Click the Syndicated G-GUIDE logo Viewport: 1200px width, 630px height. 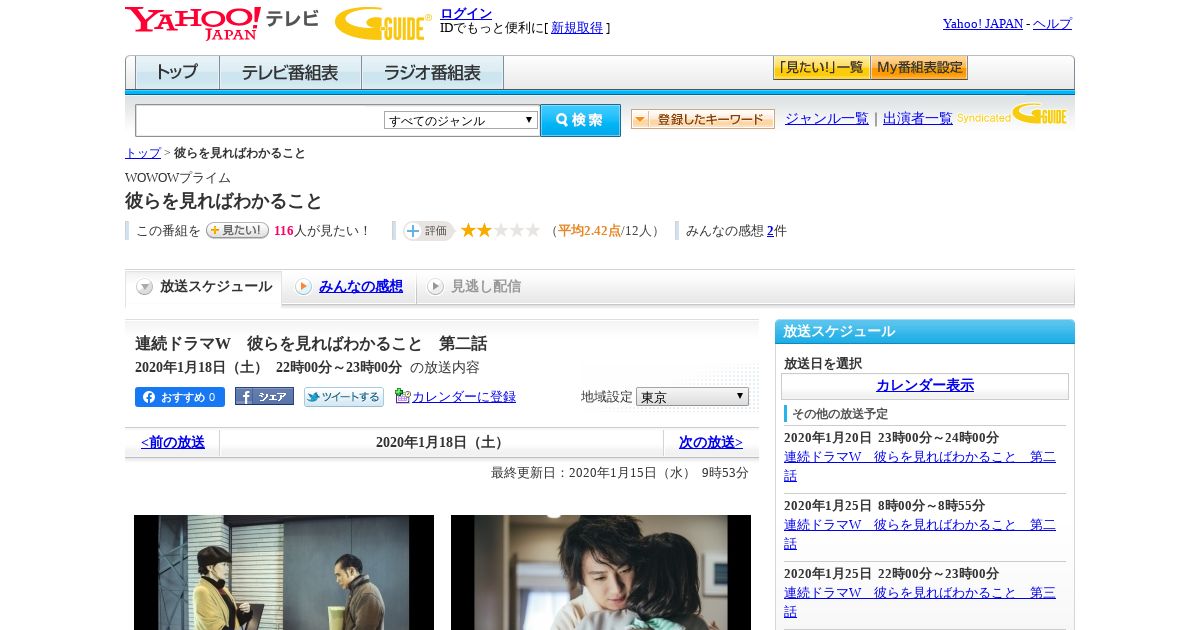coord(1012,114)
